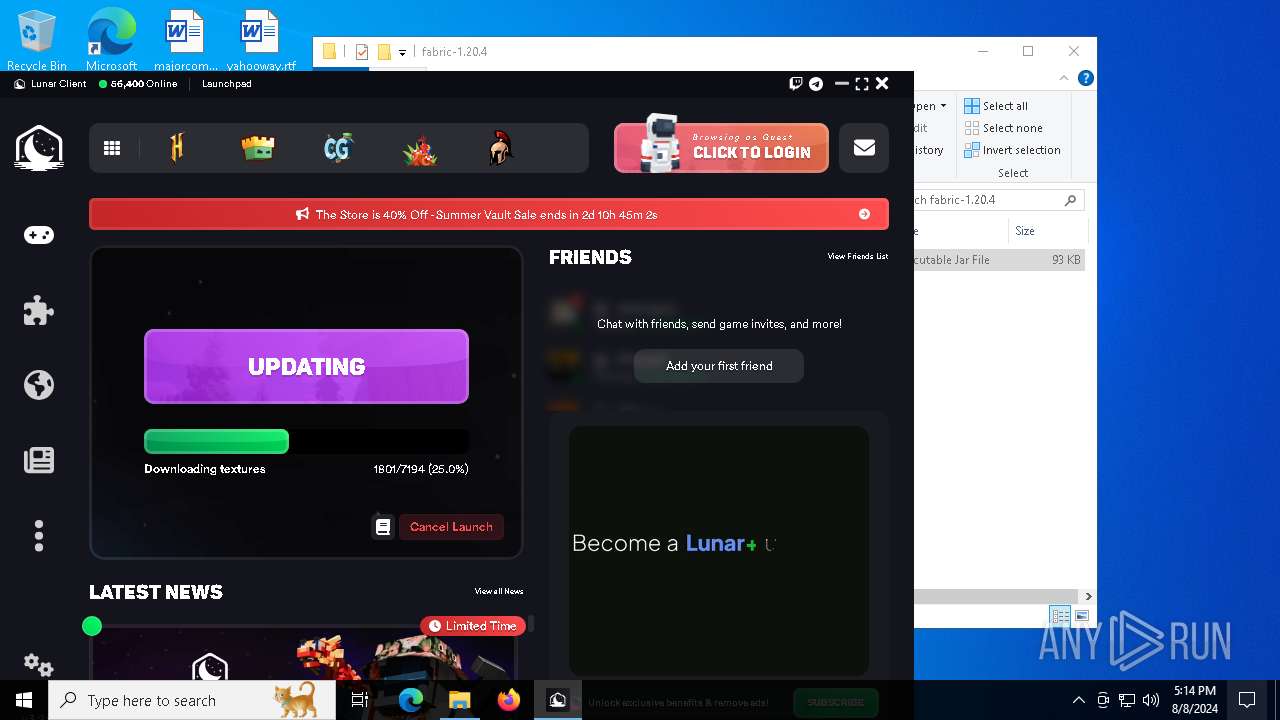1280x720 pixels.
Task: Open the notification center
Action: coord(1247,700)
